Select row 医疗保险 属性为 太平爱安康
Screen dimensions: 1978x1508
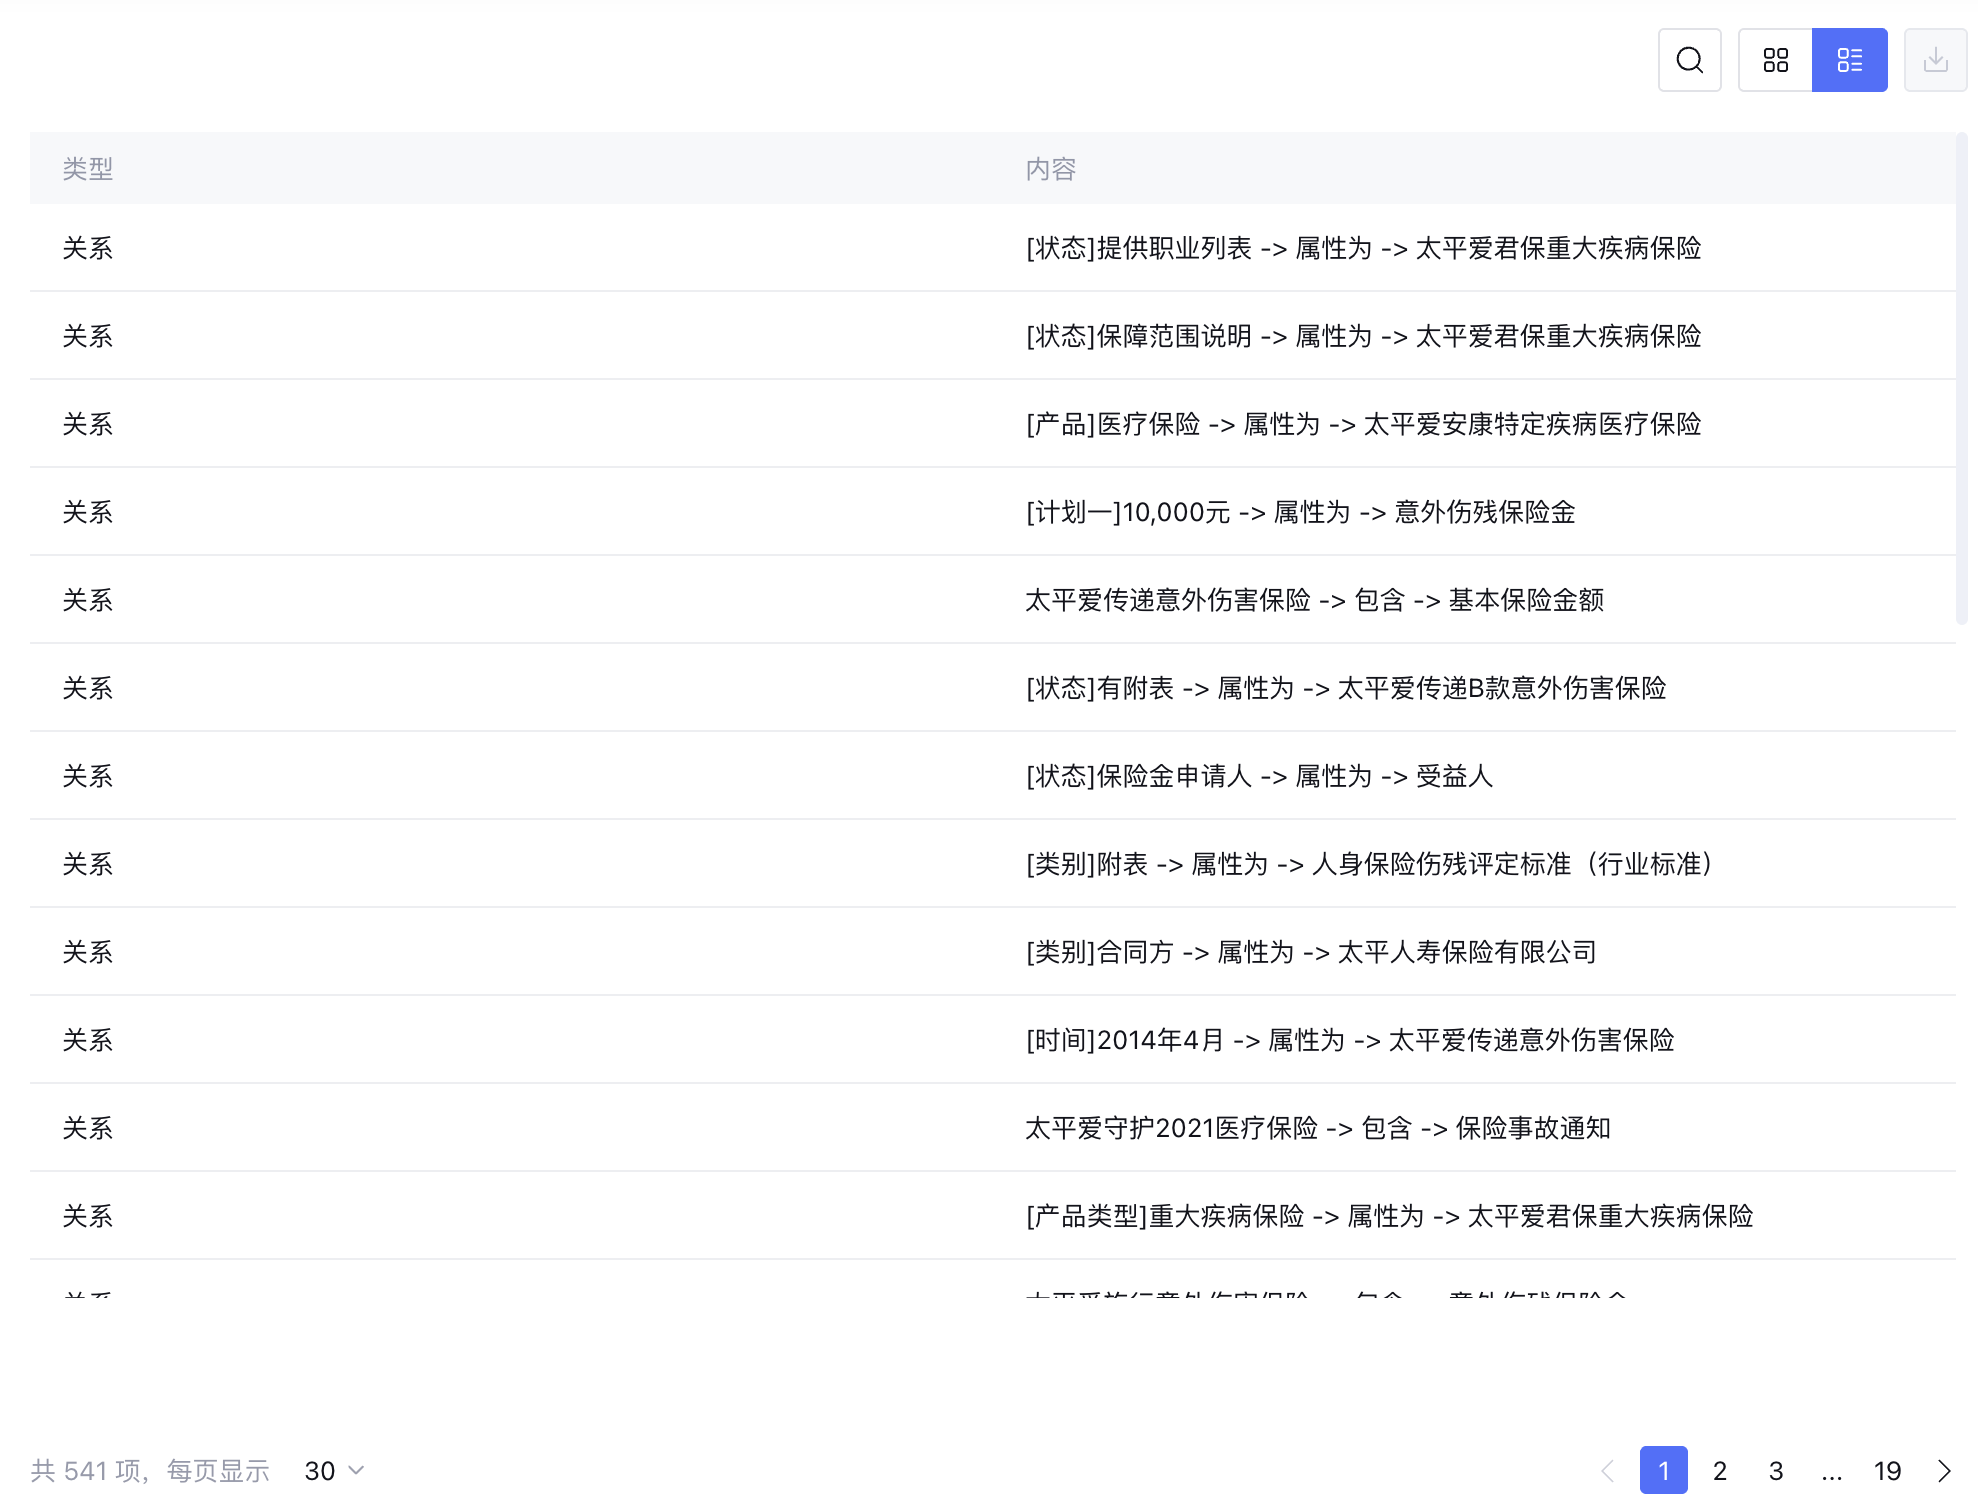[x=1362, y=424]
